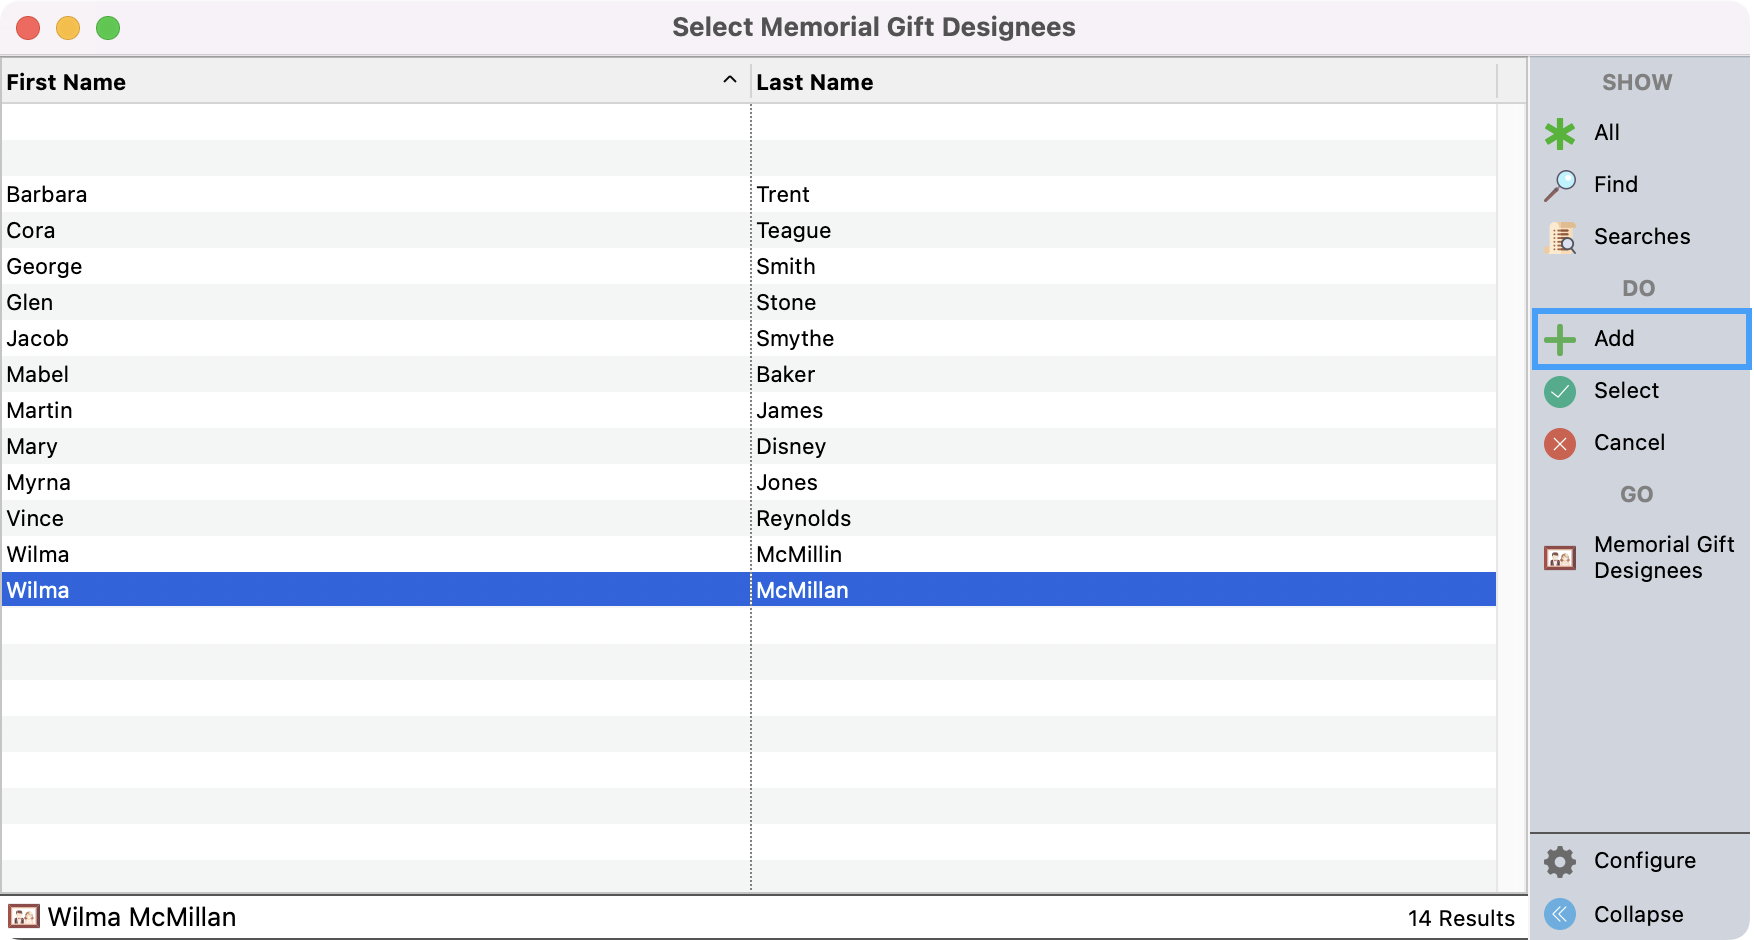This screenshot has height=940, width=1754.
Task: Choose the Mary Disney row
Action: click(x=400, y=446)
